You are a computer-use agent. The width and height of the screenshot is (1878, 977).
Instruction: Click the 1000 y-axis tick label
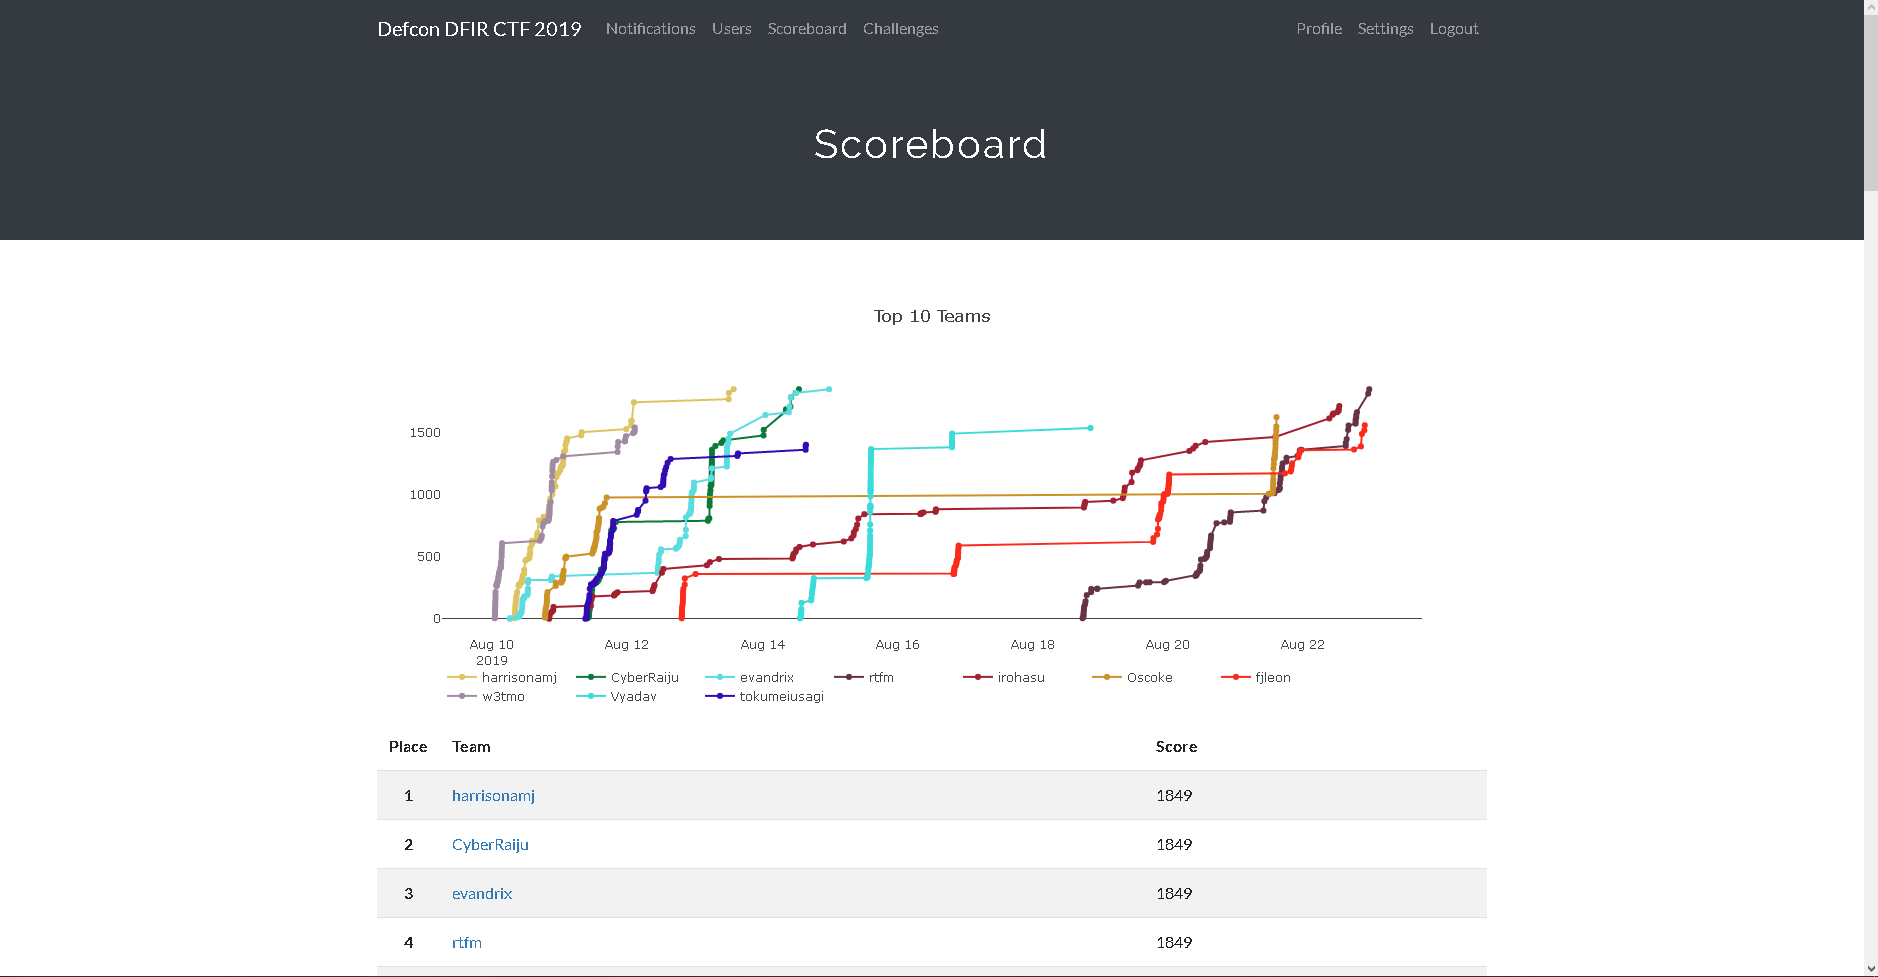click(x=425, y=495)
